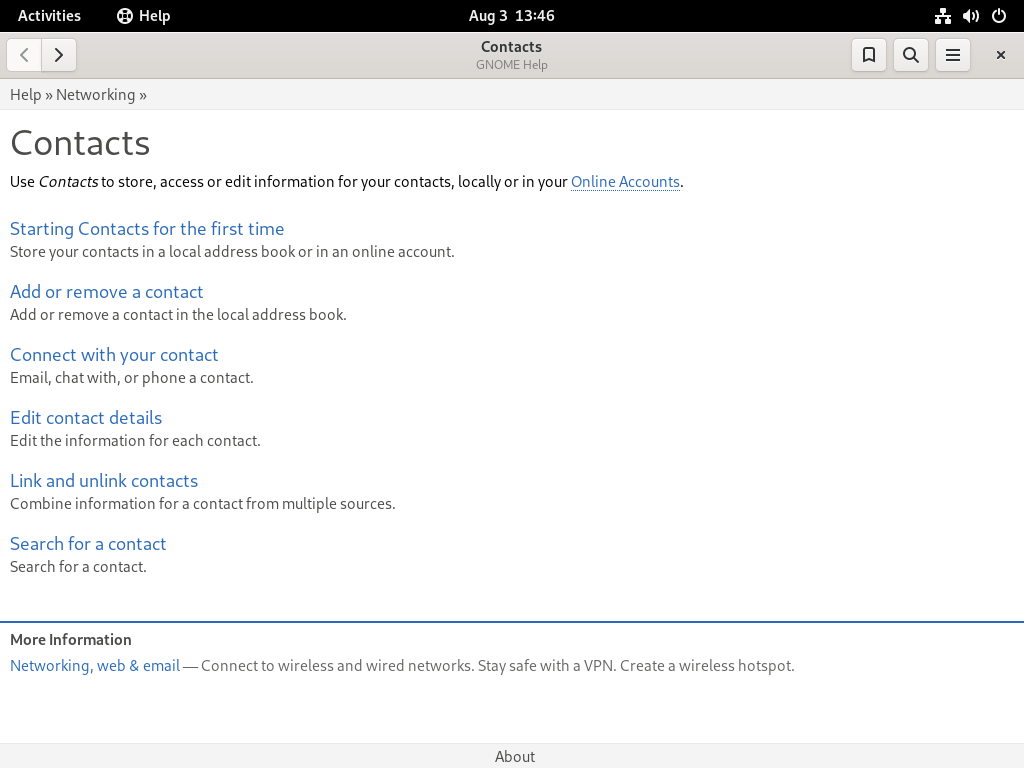This screenshot has width=1024, height=768.
Task: Click 'Add or remove a contact in the local address book.'
Action: 178,315
